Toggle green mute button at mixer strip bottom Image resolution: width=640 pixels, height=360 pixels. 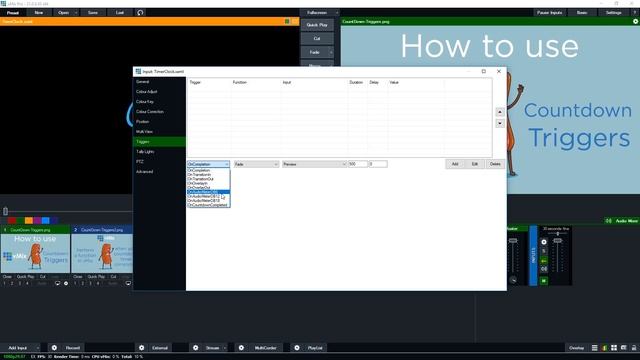[x=544, y=281]
